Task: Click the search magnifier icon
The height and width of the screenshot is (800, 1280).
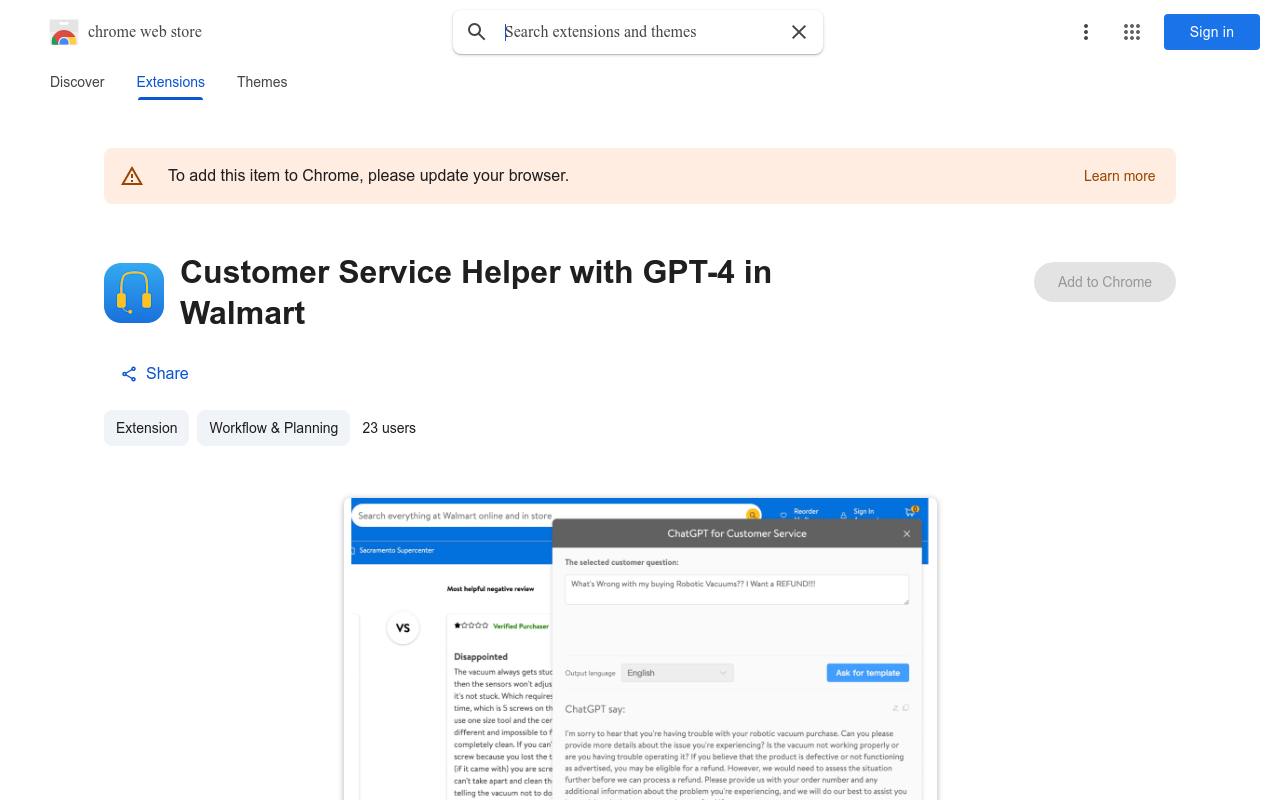Action: (x=477, y=32)
